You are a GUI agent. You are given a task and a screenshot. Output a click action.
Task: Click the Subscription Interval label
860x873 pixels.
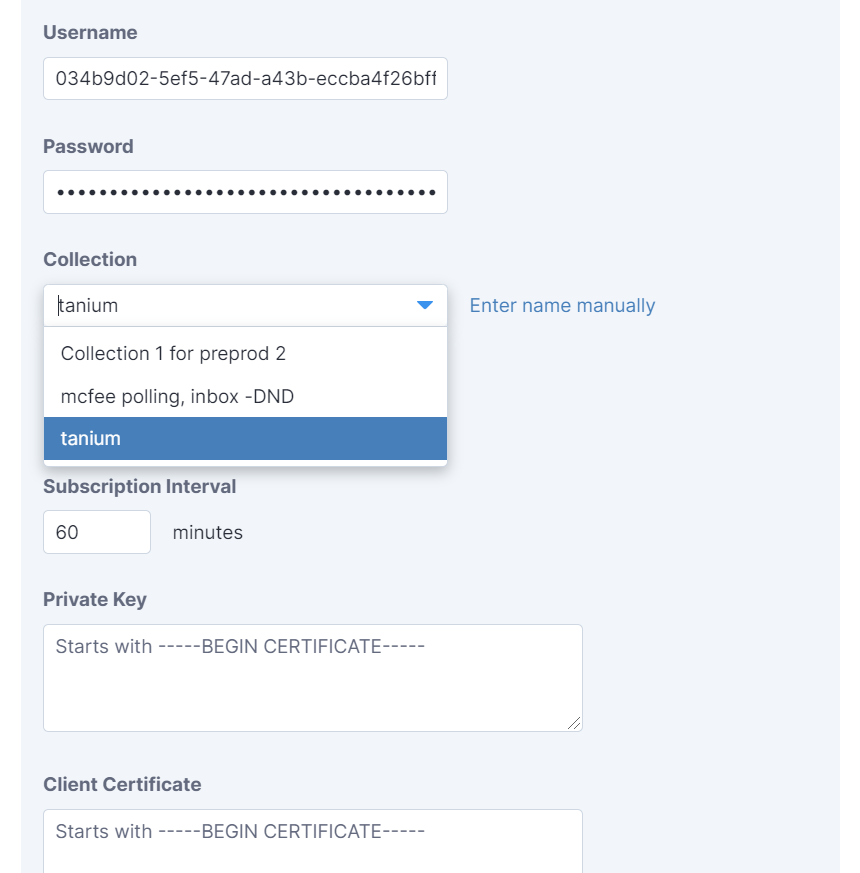tap(139, 487)
